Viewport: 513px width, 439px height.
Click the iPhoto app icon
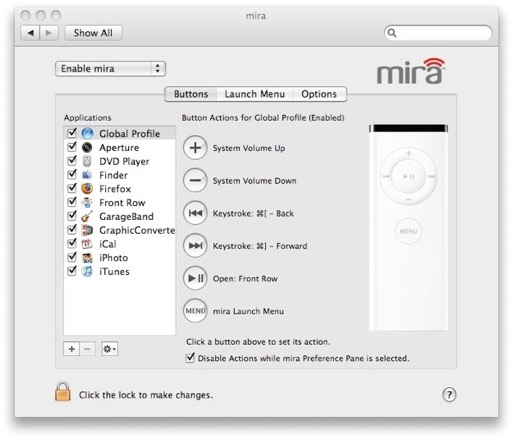pos(87,258)
